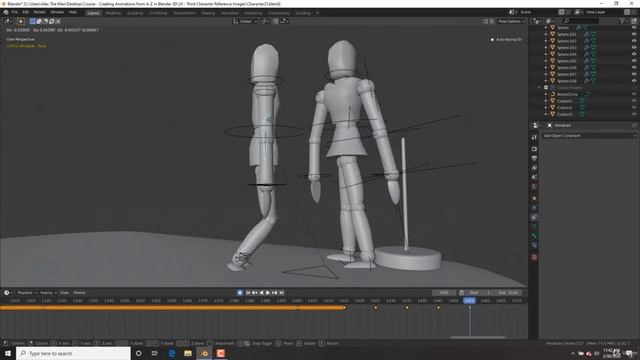Open the Object properties tab
This screenshot has height=360, width=640.
coord(534,198)
